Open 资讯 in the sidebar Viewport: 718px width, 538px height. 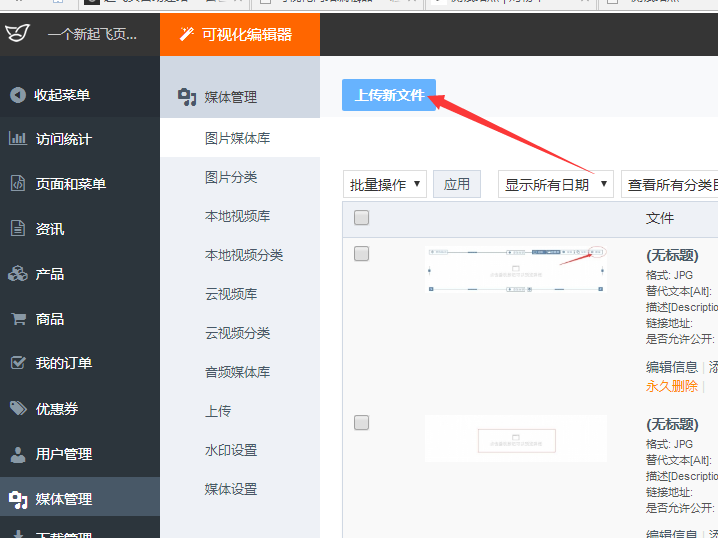tap(50, 229)
